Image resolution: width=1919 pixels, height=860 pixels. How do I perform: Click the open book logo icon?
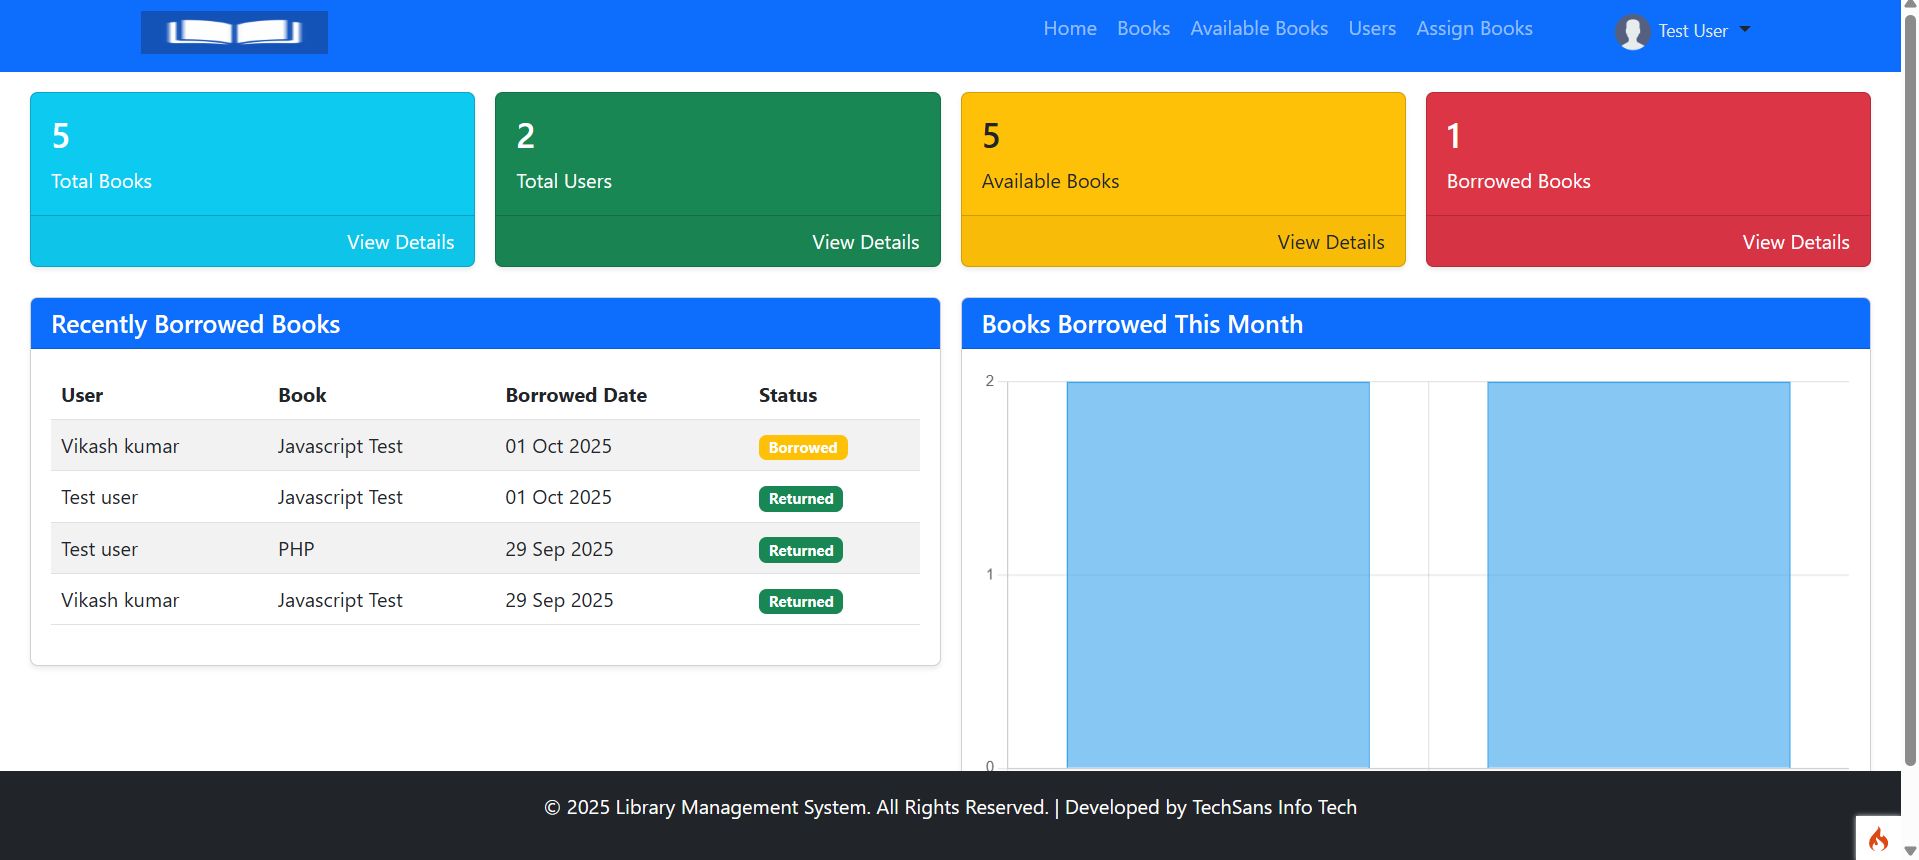tap(234, 32)
